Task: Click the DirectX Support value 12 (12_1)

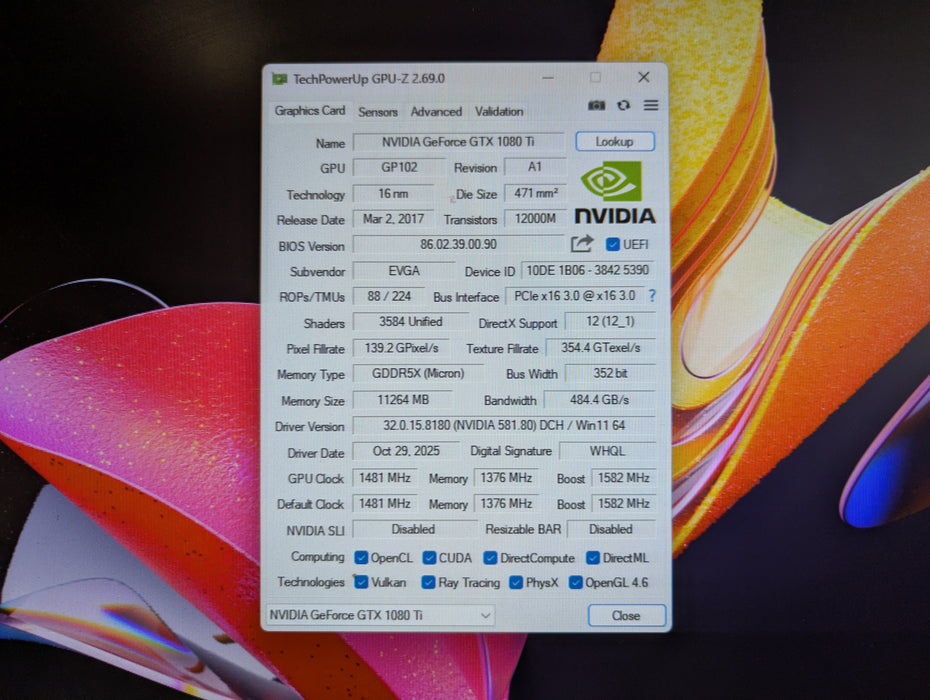Action: [x=610, y=322]
